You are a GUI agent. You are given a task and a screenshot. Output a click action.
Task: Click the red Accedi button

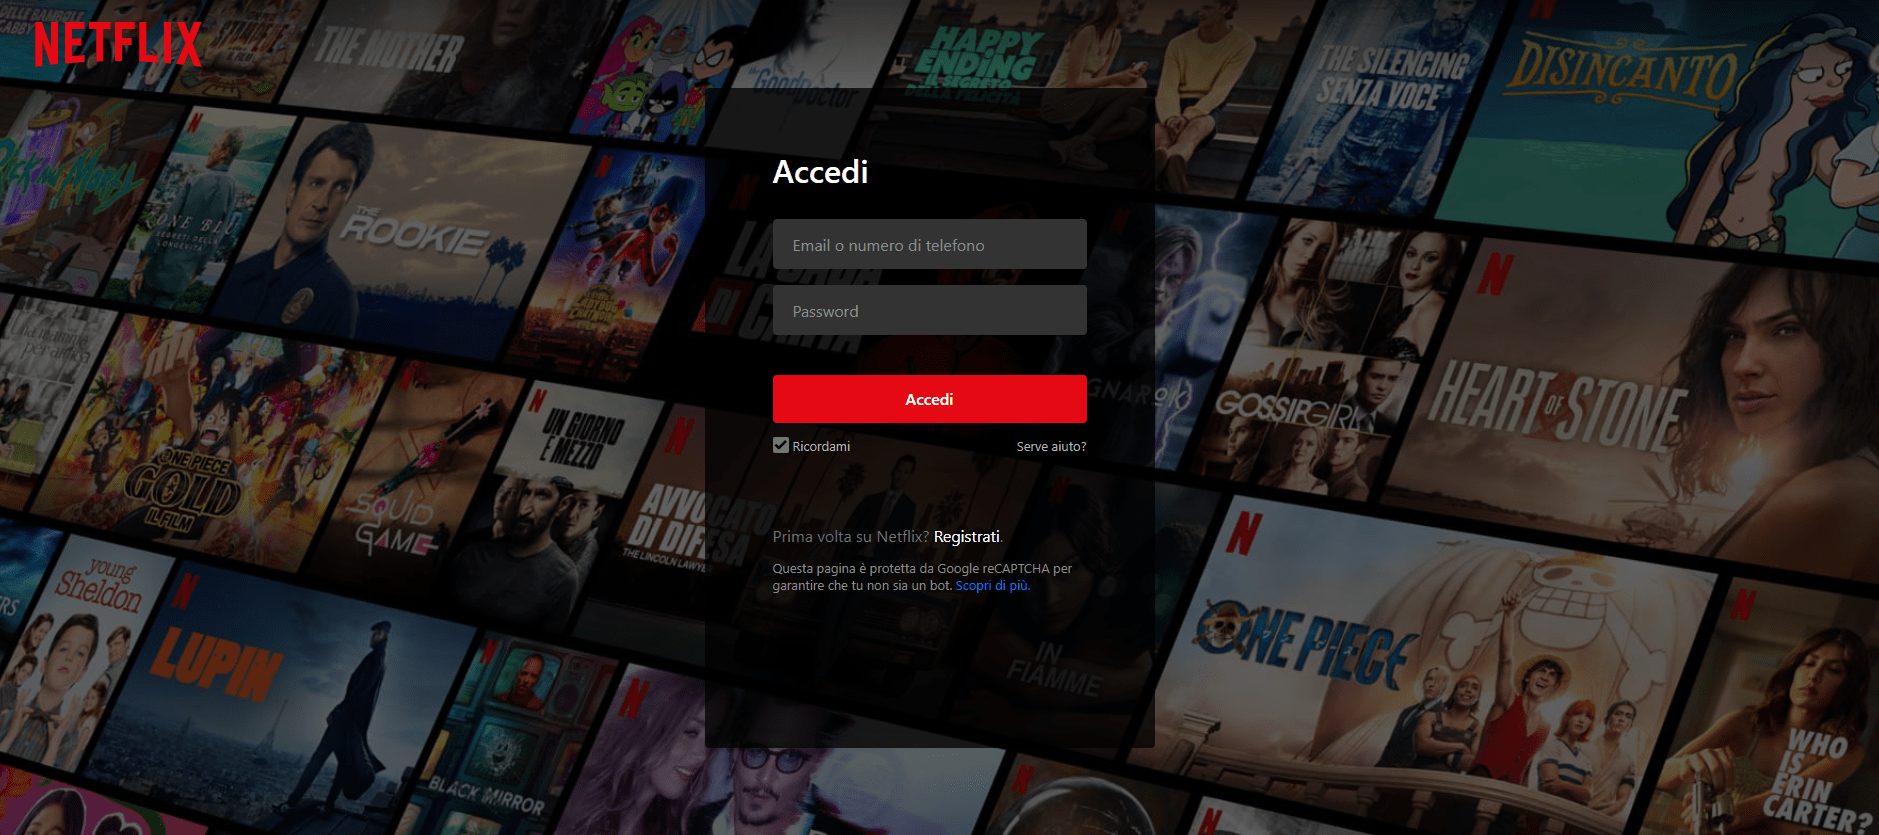[x=929, y=399]
